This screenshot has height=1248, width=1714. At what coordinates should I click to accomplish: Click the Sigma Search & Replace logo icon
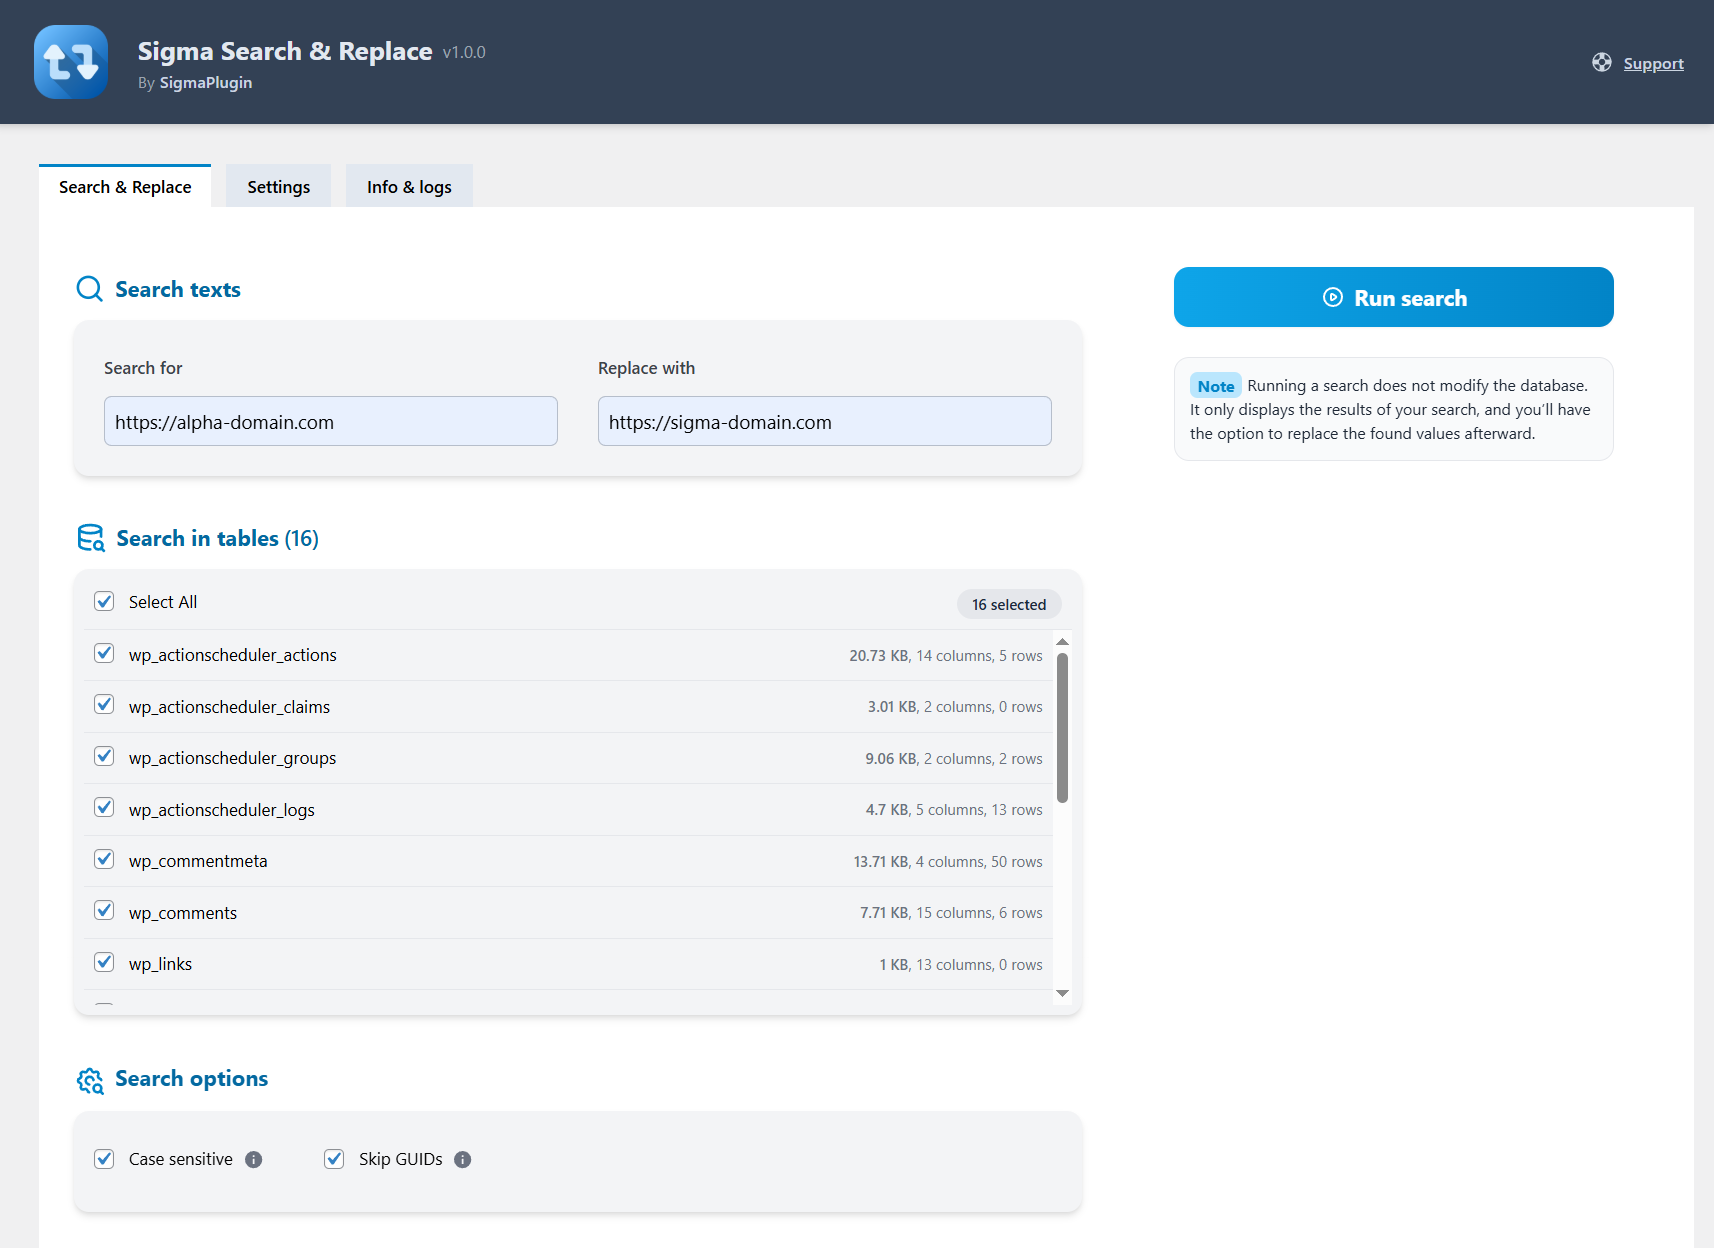coord(70,61)
